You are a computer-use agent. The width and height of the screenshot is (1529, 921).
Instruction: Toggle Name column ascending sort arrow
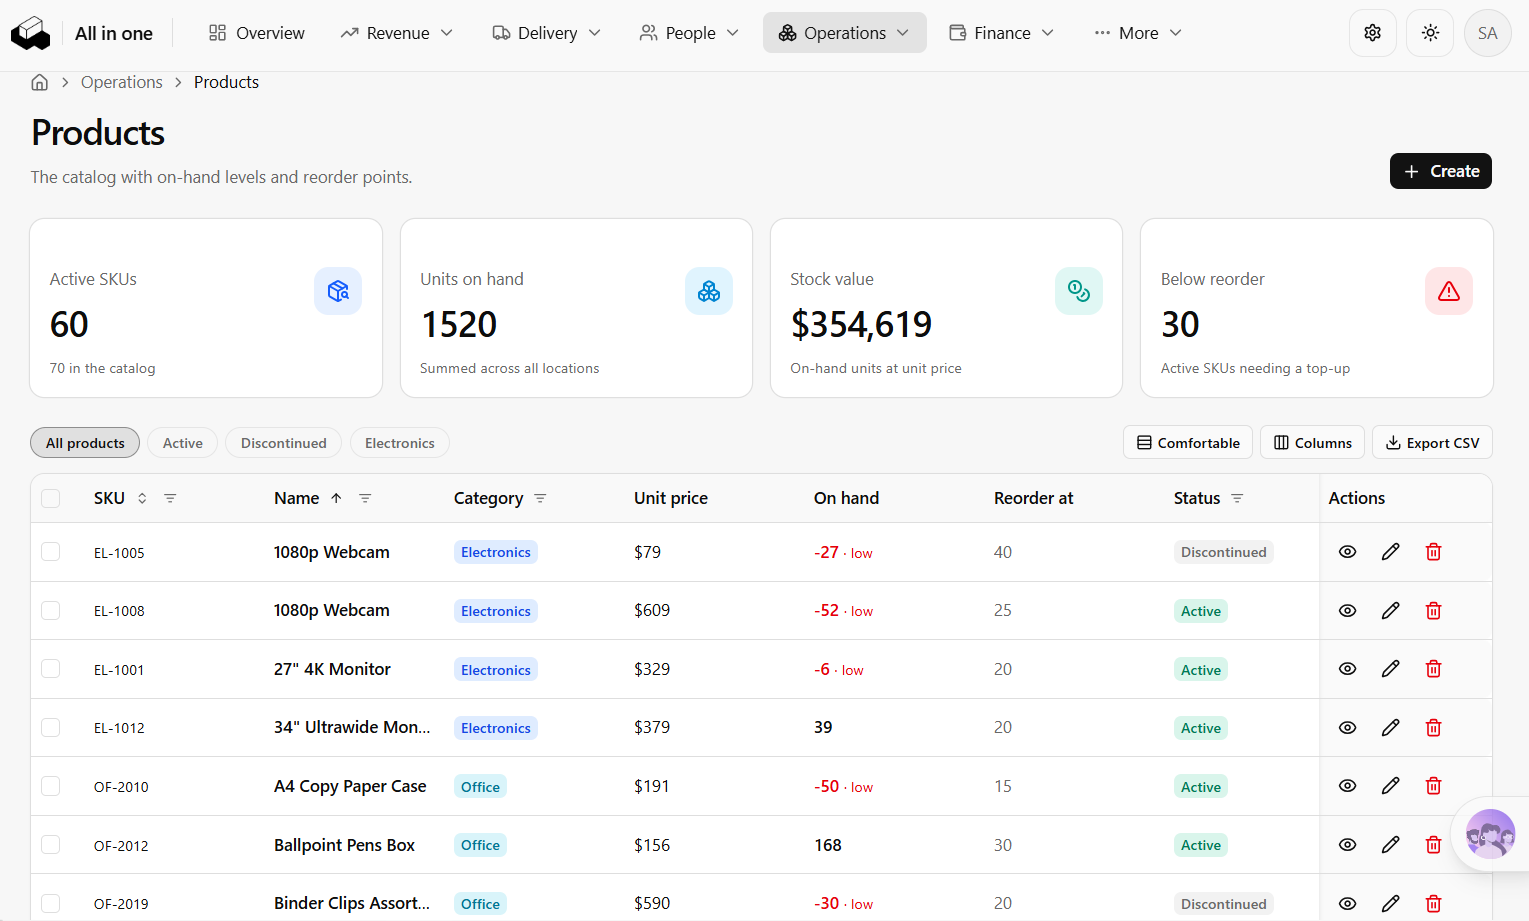[x=336, y=498]
